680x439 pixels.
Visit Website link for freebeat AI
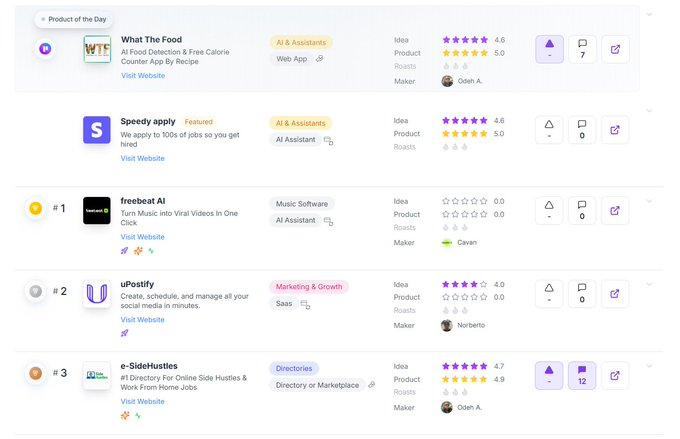point(142,237)
